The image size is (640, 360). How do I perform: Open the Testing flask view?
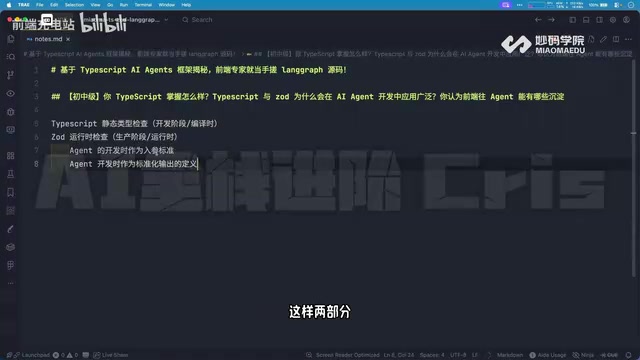(11, 174)
